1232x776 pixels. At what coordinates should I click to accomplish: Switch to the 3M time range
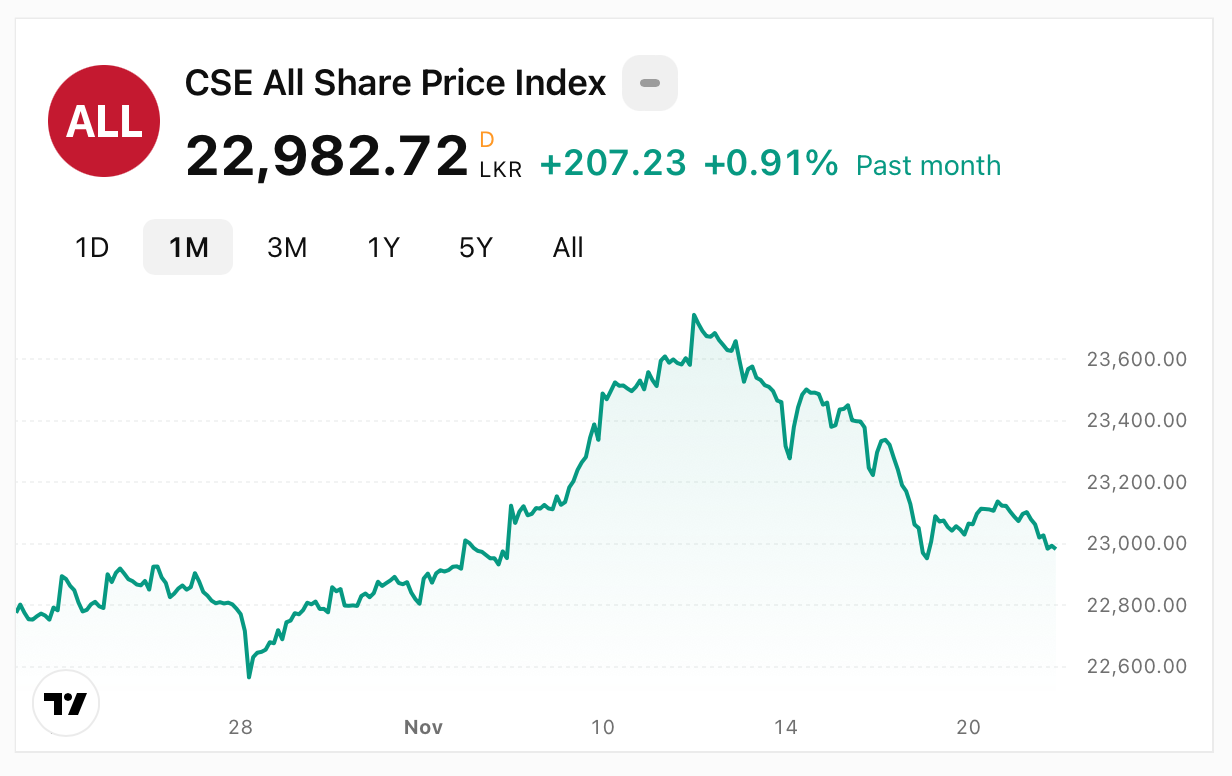[x=287, y=247]
